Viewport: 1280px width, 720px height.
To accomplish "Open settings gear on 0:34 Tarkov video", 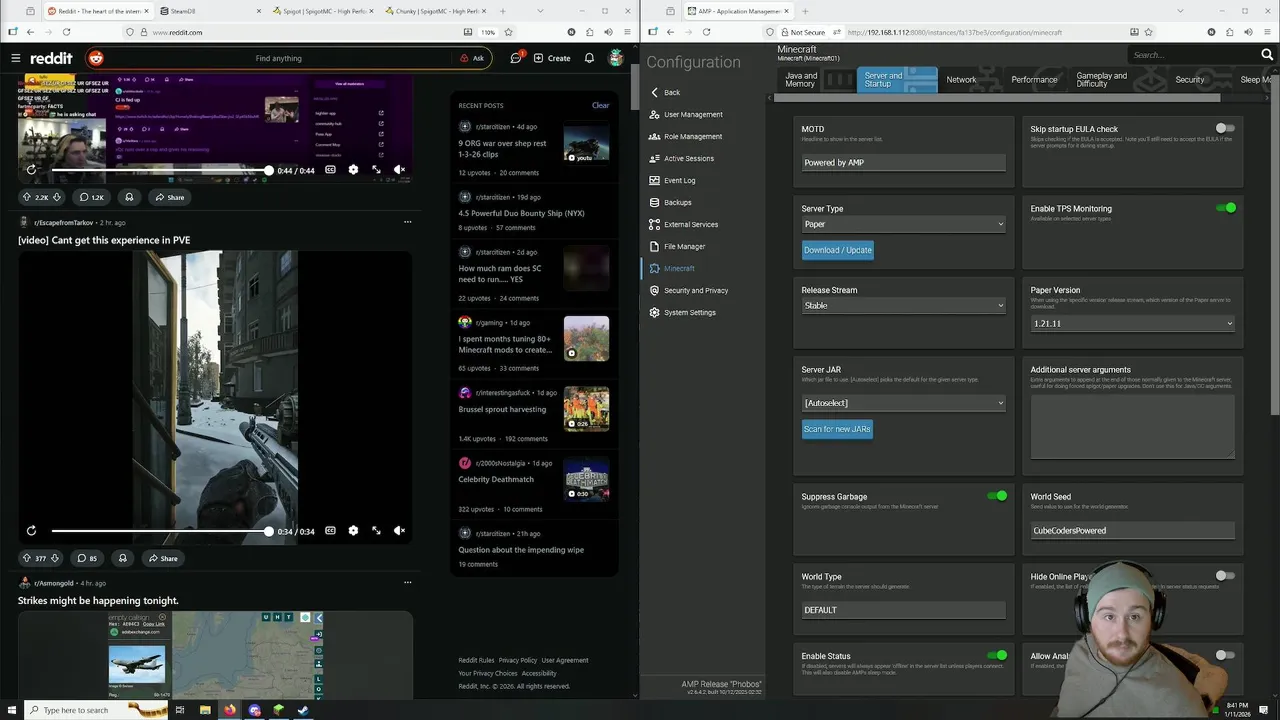I will click(353, 531).
